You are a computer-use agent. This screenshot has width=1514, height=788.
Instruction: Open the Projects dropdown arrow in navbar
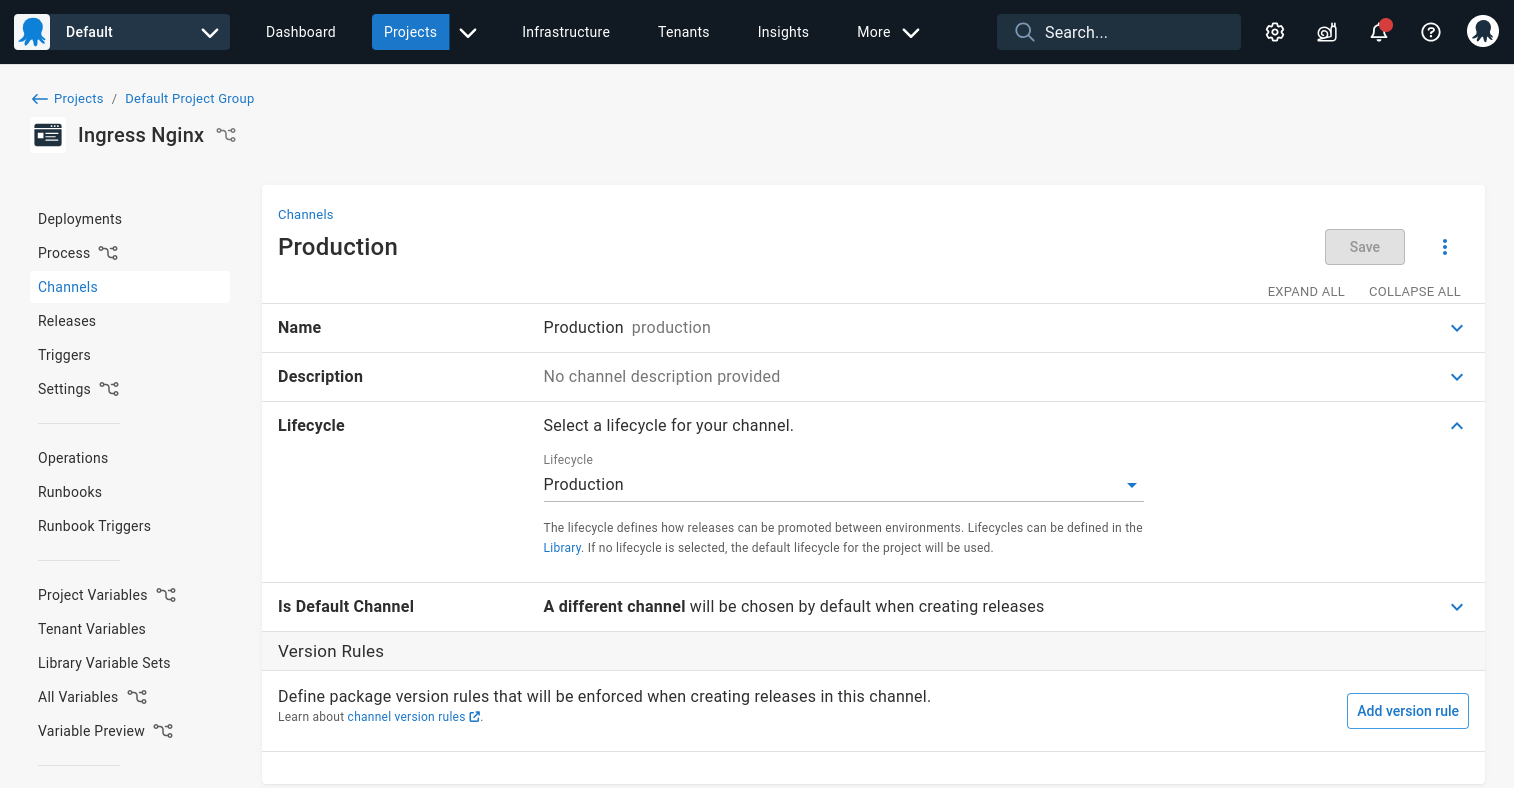click(468, 32)
